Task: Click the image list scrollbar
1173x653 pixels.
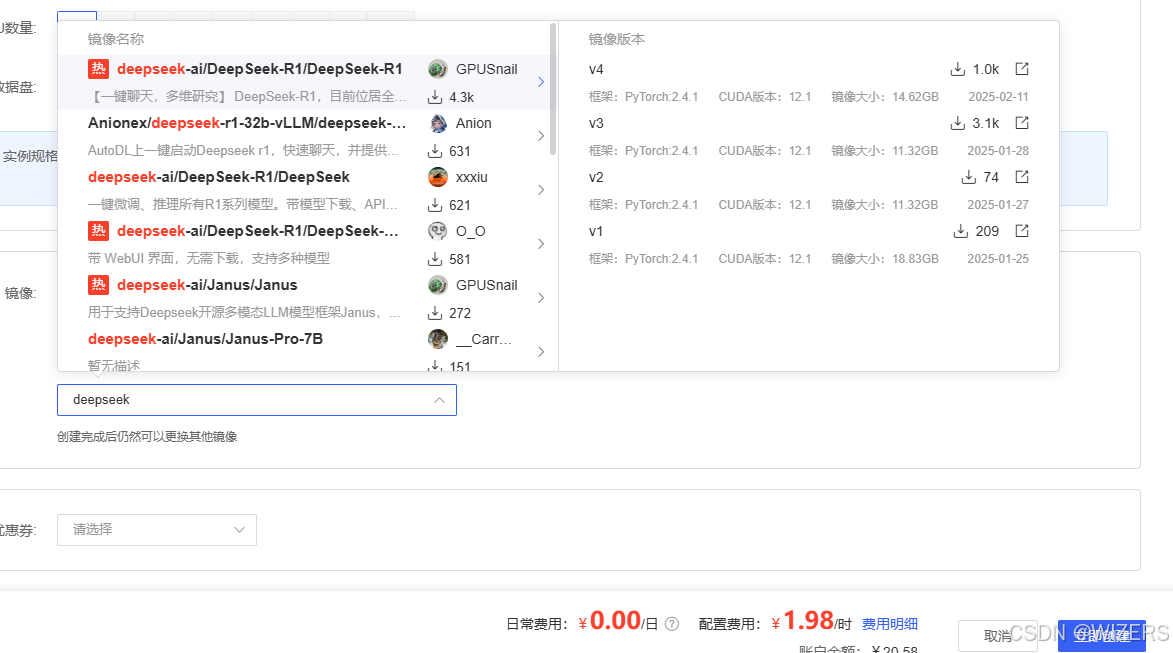Action: (553, 89)
